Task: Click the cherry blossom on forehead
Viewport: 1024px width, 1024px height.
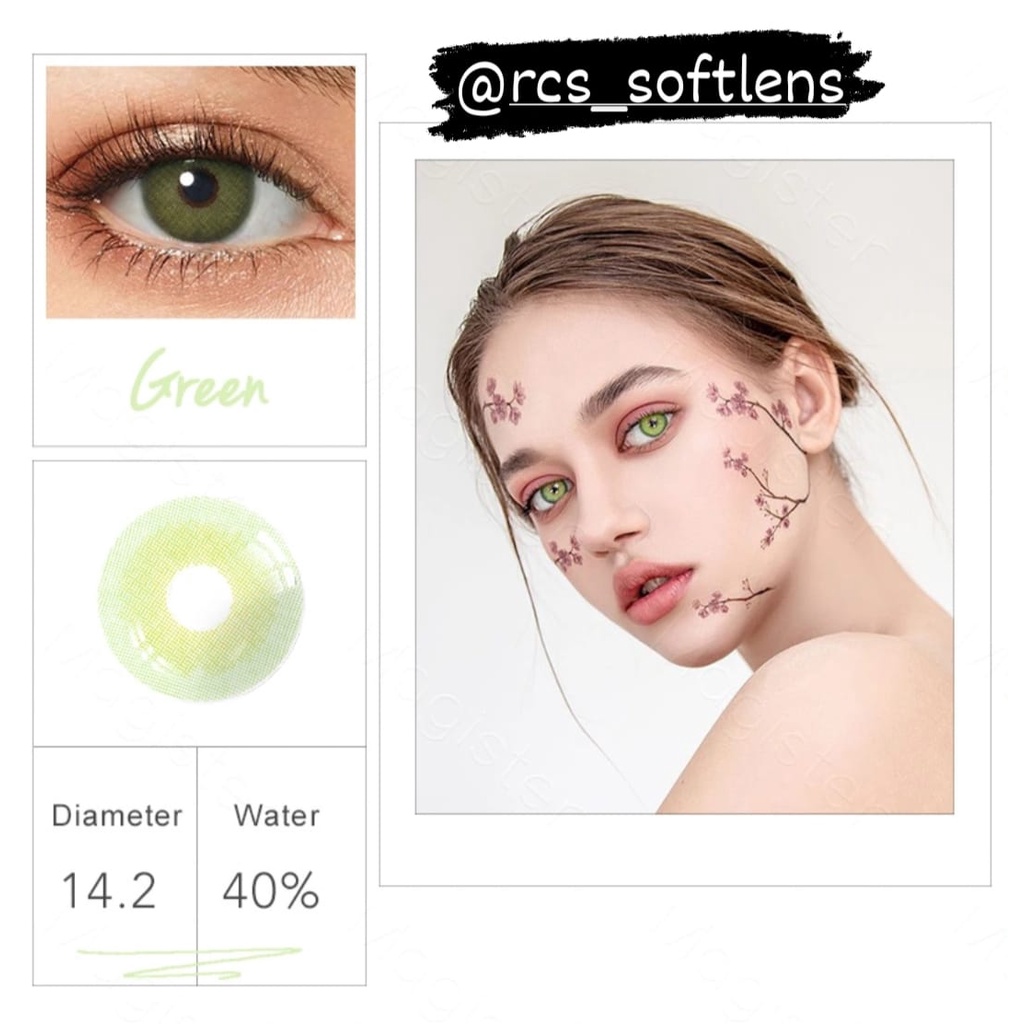Action: click(x=504, y=400)
